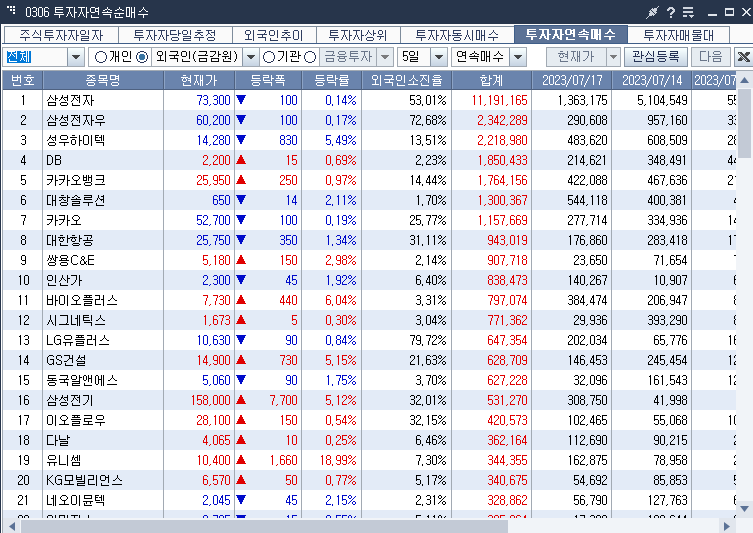
Task: Click the up arrow in DB row
Action: click(241, 160)
